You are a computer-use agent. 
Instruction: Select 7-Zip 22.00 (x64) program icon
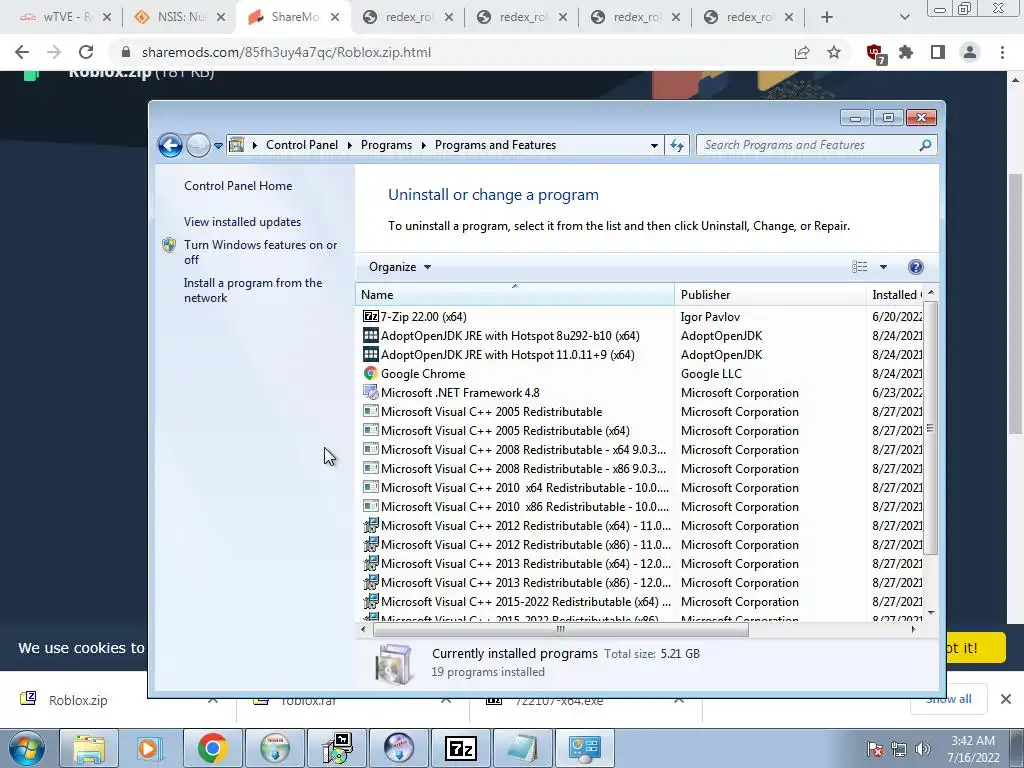click(x=370, y=316)
